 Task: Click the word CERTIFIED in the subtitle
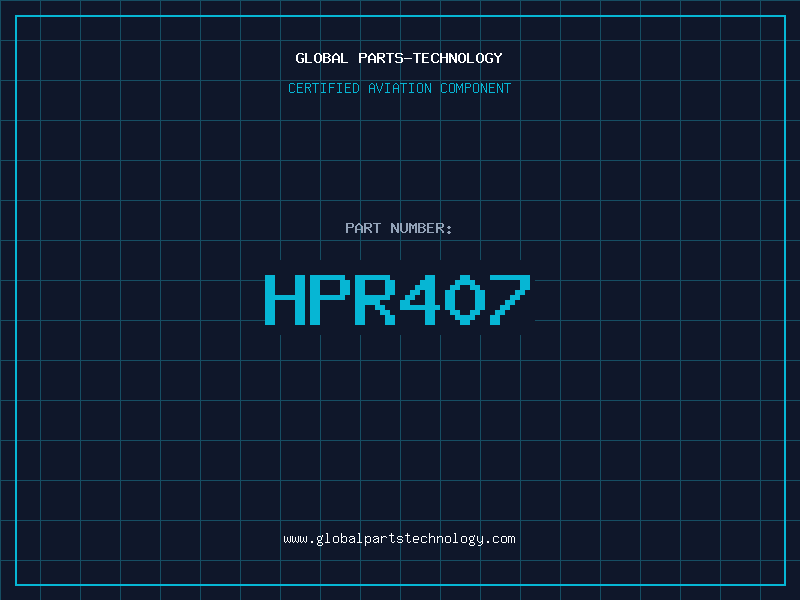coord(324,88)
